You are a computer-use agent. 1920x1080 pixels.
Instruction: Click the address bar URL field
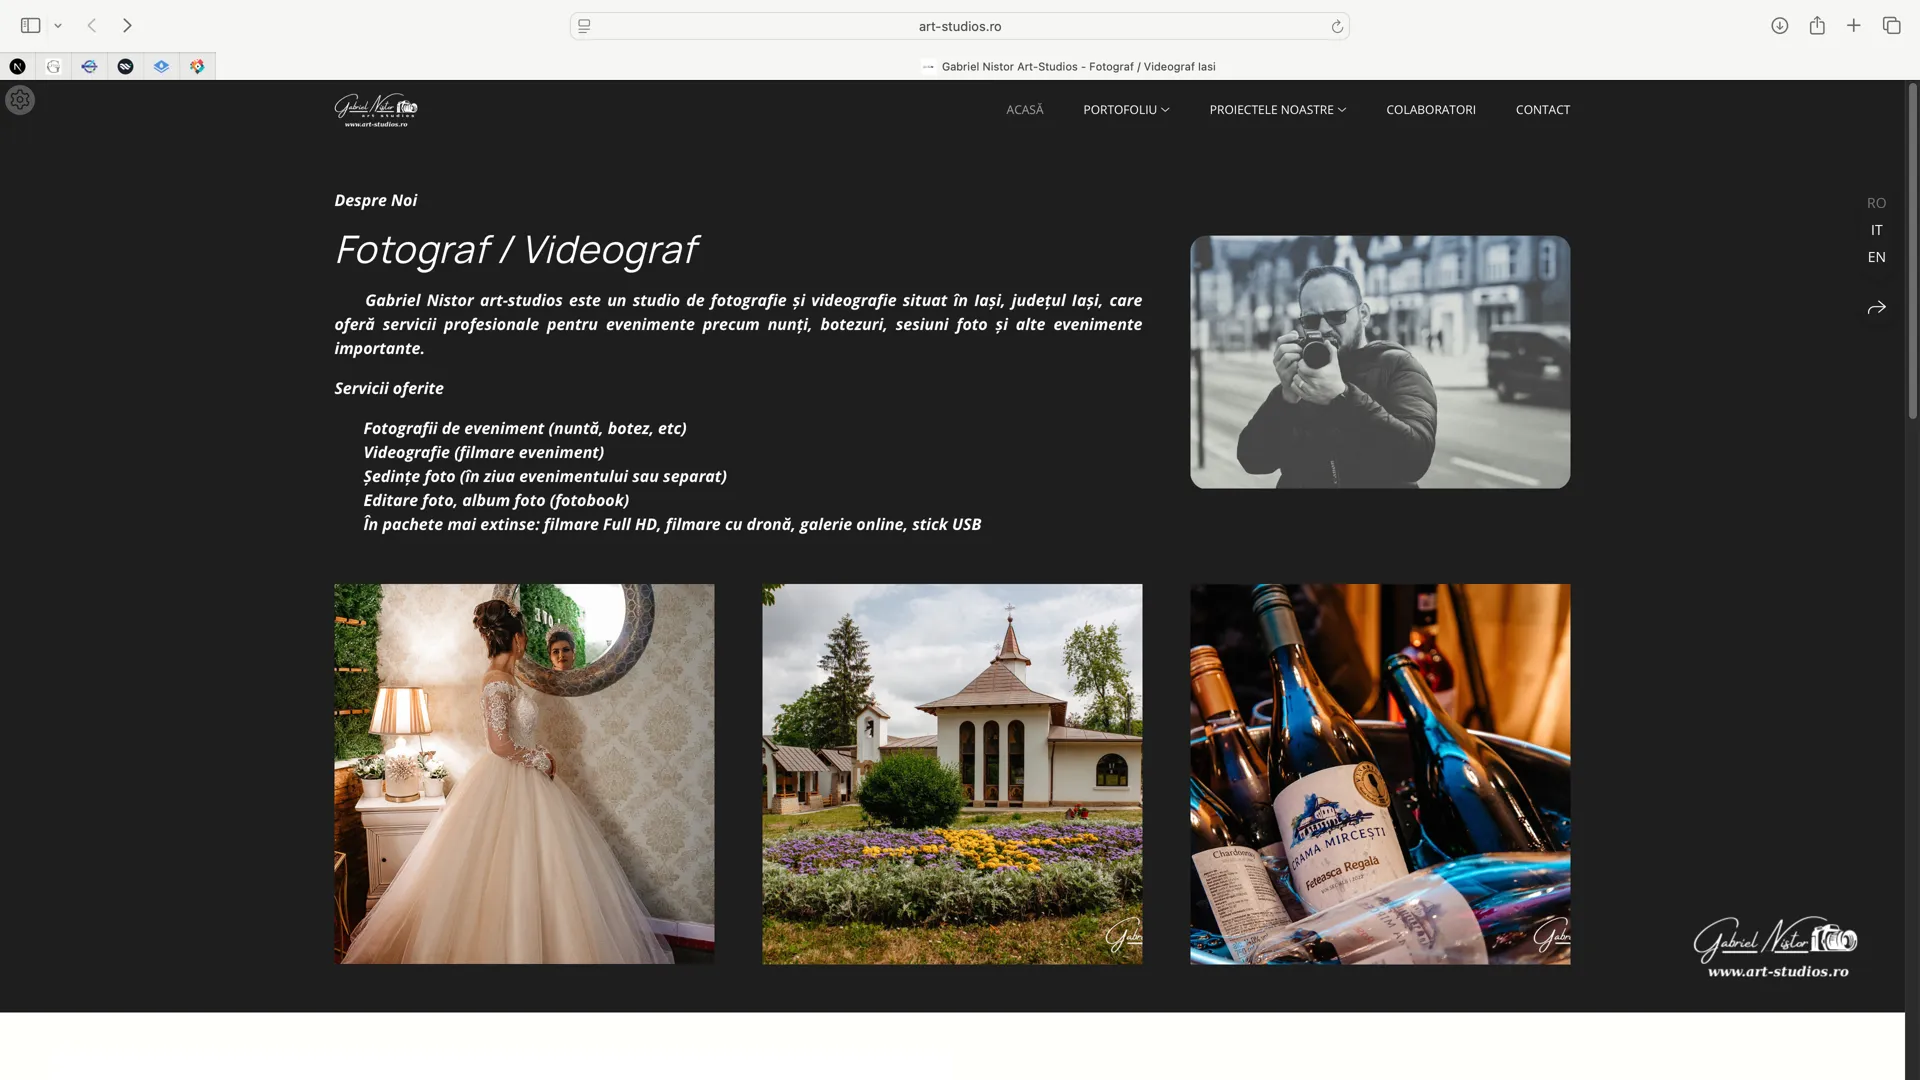pyautogui.click(x=959, y=26)
